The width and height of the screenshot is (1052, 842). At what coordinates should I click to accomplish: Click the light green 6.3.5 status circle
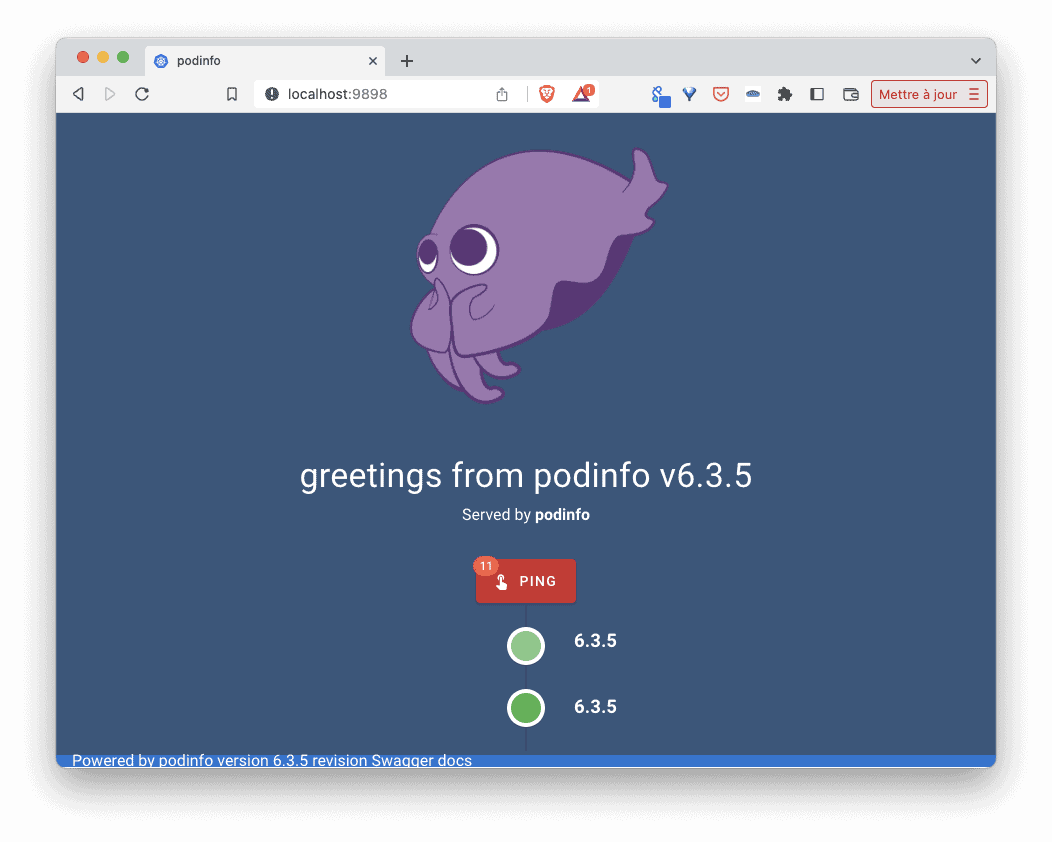(x=526, y=646)
